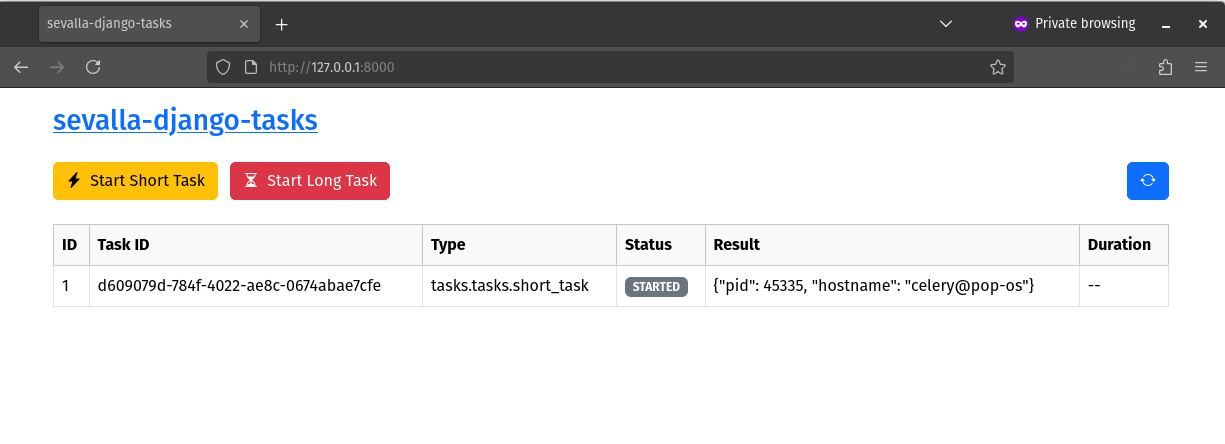Click the Private browsing mask indicator
The image size is (1225, 444).
pos(1075,24)
